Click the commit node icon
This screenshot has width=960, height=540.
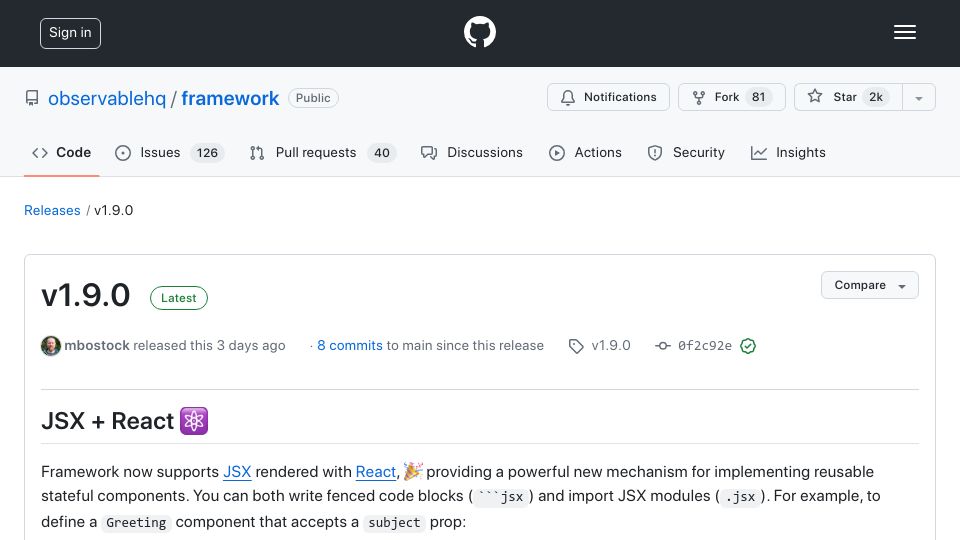[662, 346]
